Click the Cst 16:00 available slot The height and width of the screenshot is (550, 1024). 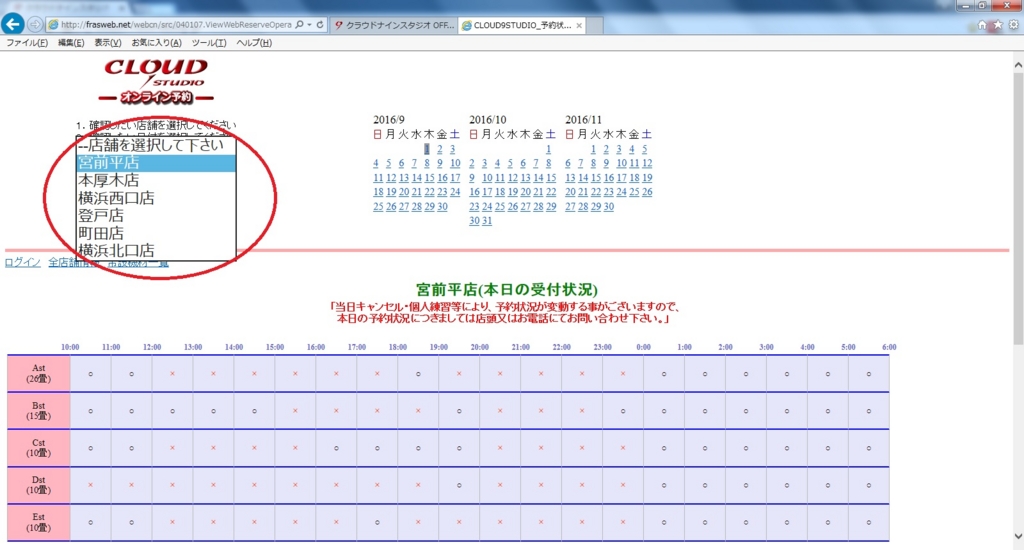[336, 449]
